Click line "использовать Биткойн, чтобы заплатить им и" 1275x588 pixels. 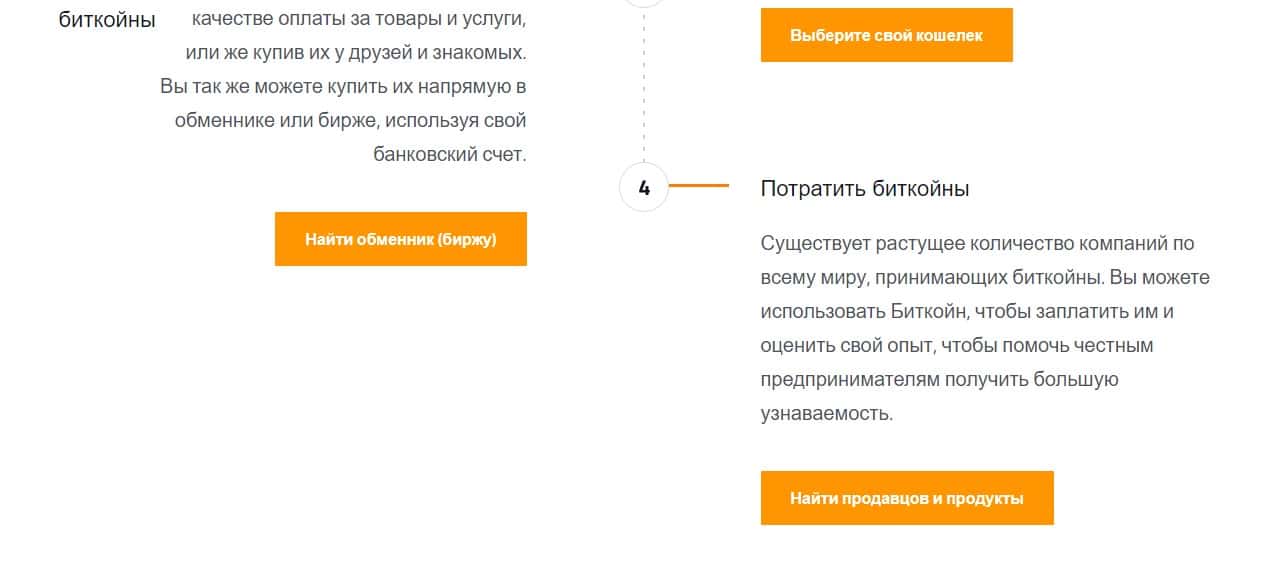[x=966, y=311]
